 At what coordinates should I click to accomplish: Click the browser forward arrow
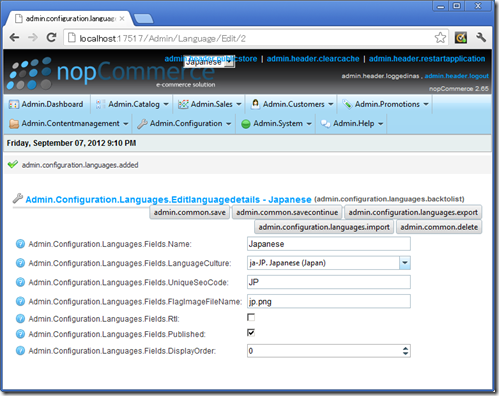tap(33, 38)
